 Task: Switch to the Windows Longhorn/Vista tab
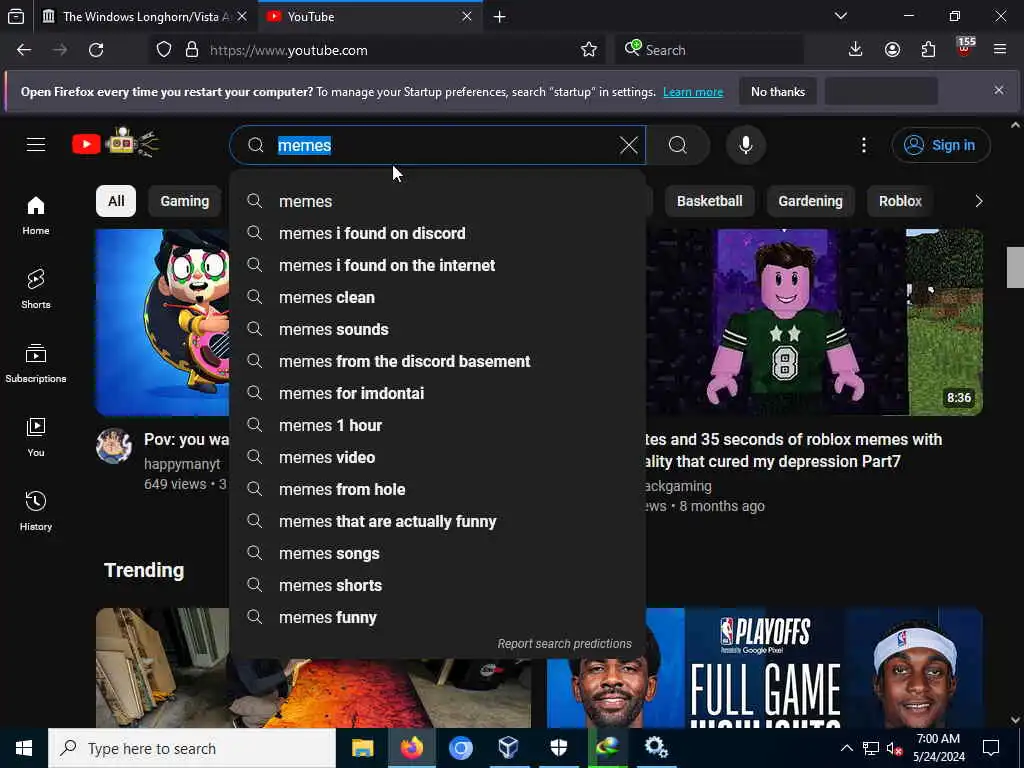click(x=144, y=17)
